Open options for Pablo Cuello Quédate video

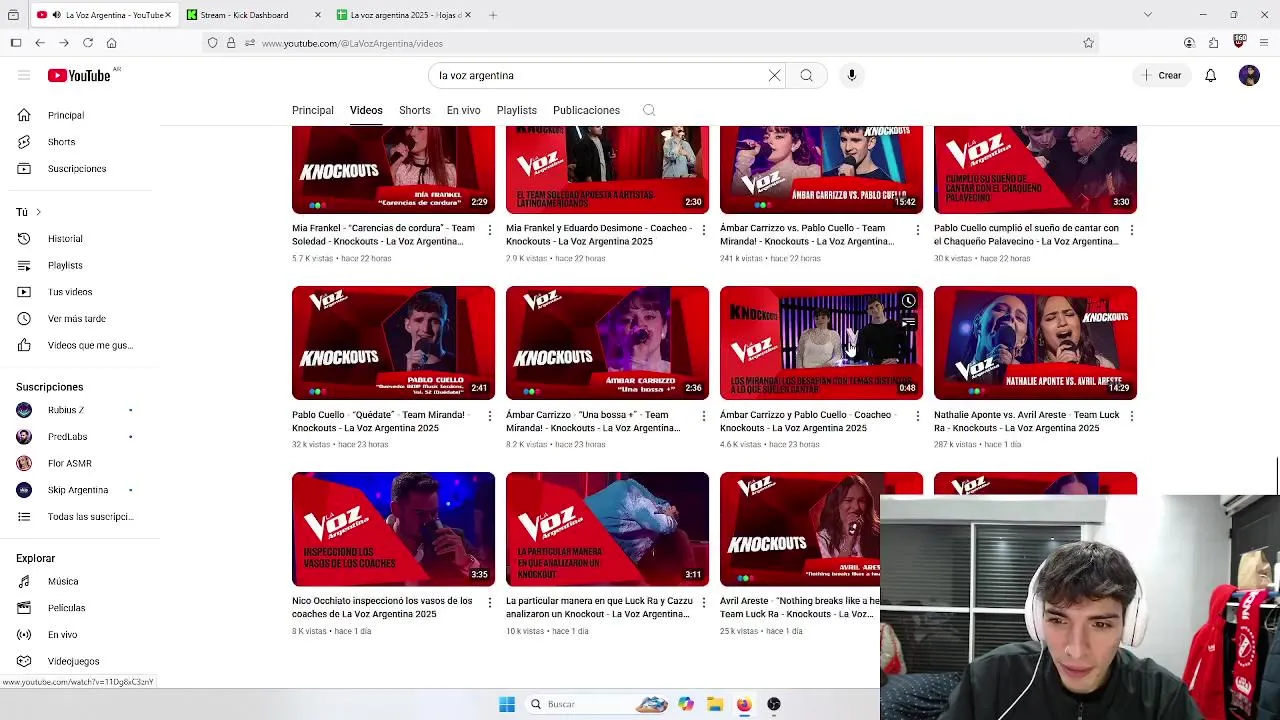pyautogui.click(x=489, y=416)
